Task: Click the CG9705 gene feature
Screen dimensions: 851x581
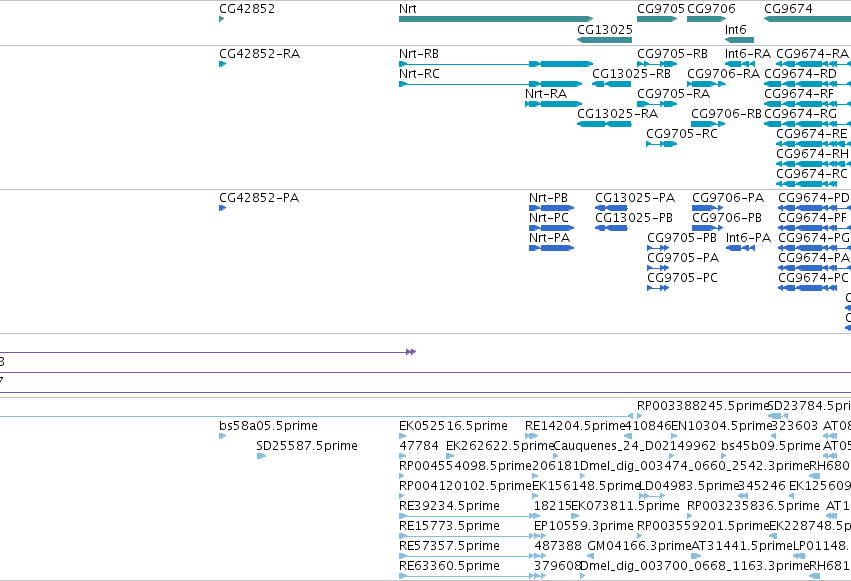Action: 657,20
